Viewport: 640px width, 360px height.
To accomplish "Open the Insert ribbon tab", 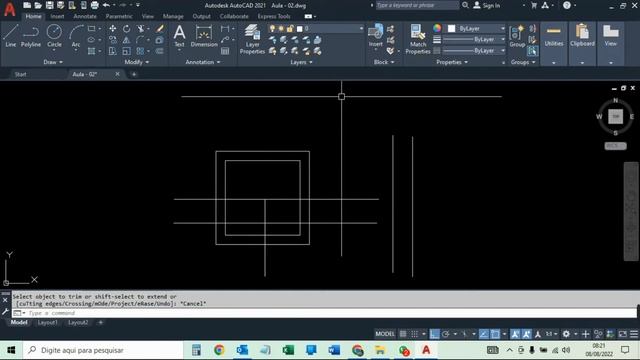I will pos(58,16).
